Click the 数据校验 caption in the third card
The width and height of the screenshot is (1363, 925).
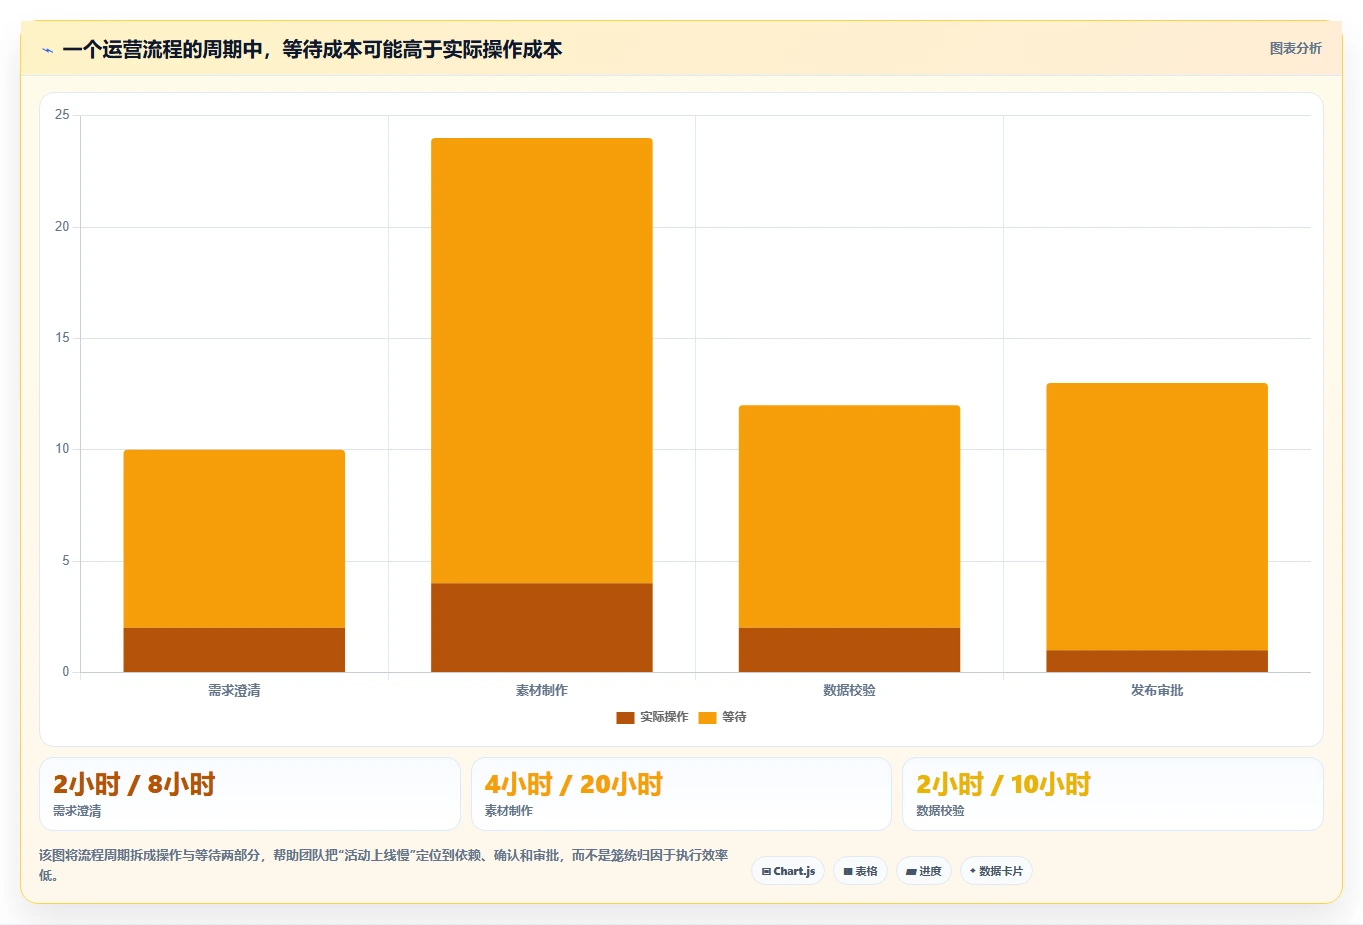pyautogui.click(x=940, y=811)
